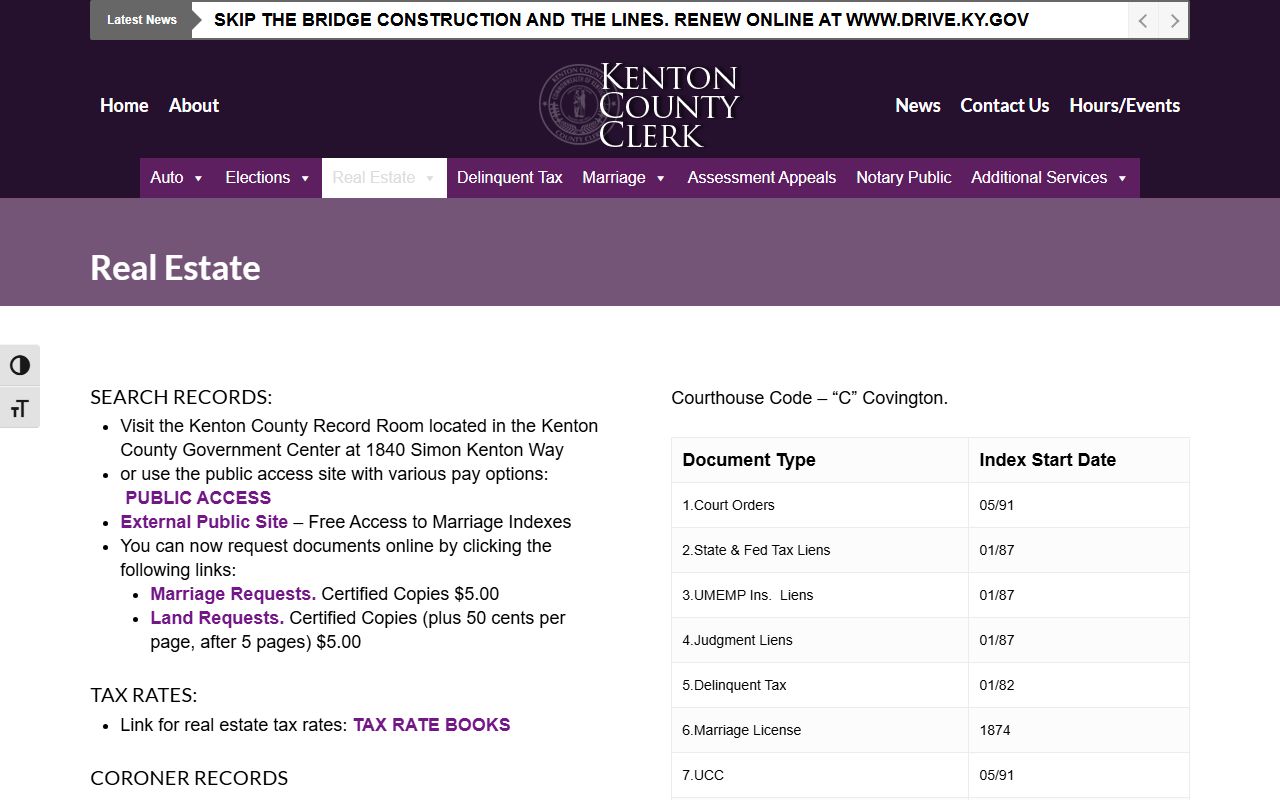Viewport: 1280px width, 800px height.
Task: Click the news ticker headline about drive.ky.gov
Action: click(621, 20)
